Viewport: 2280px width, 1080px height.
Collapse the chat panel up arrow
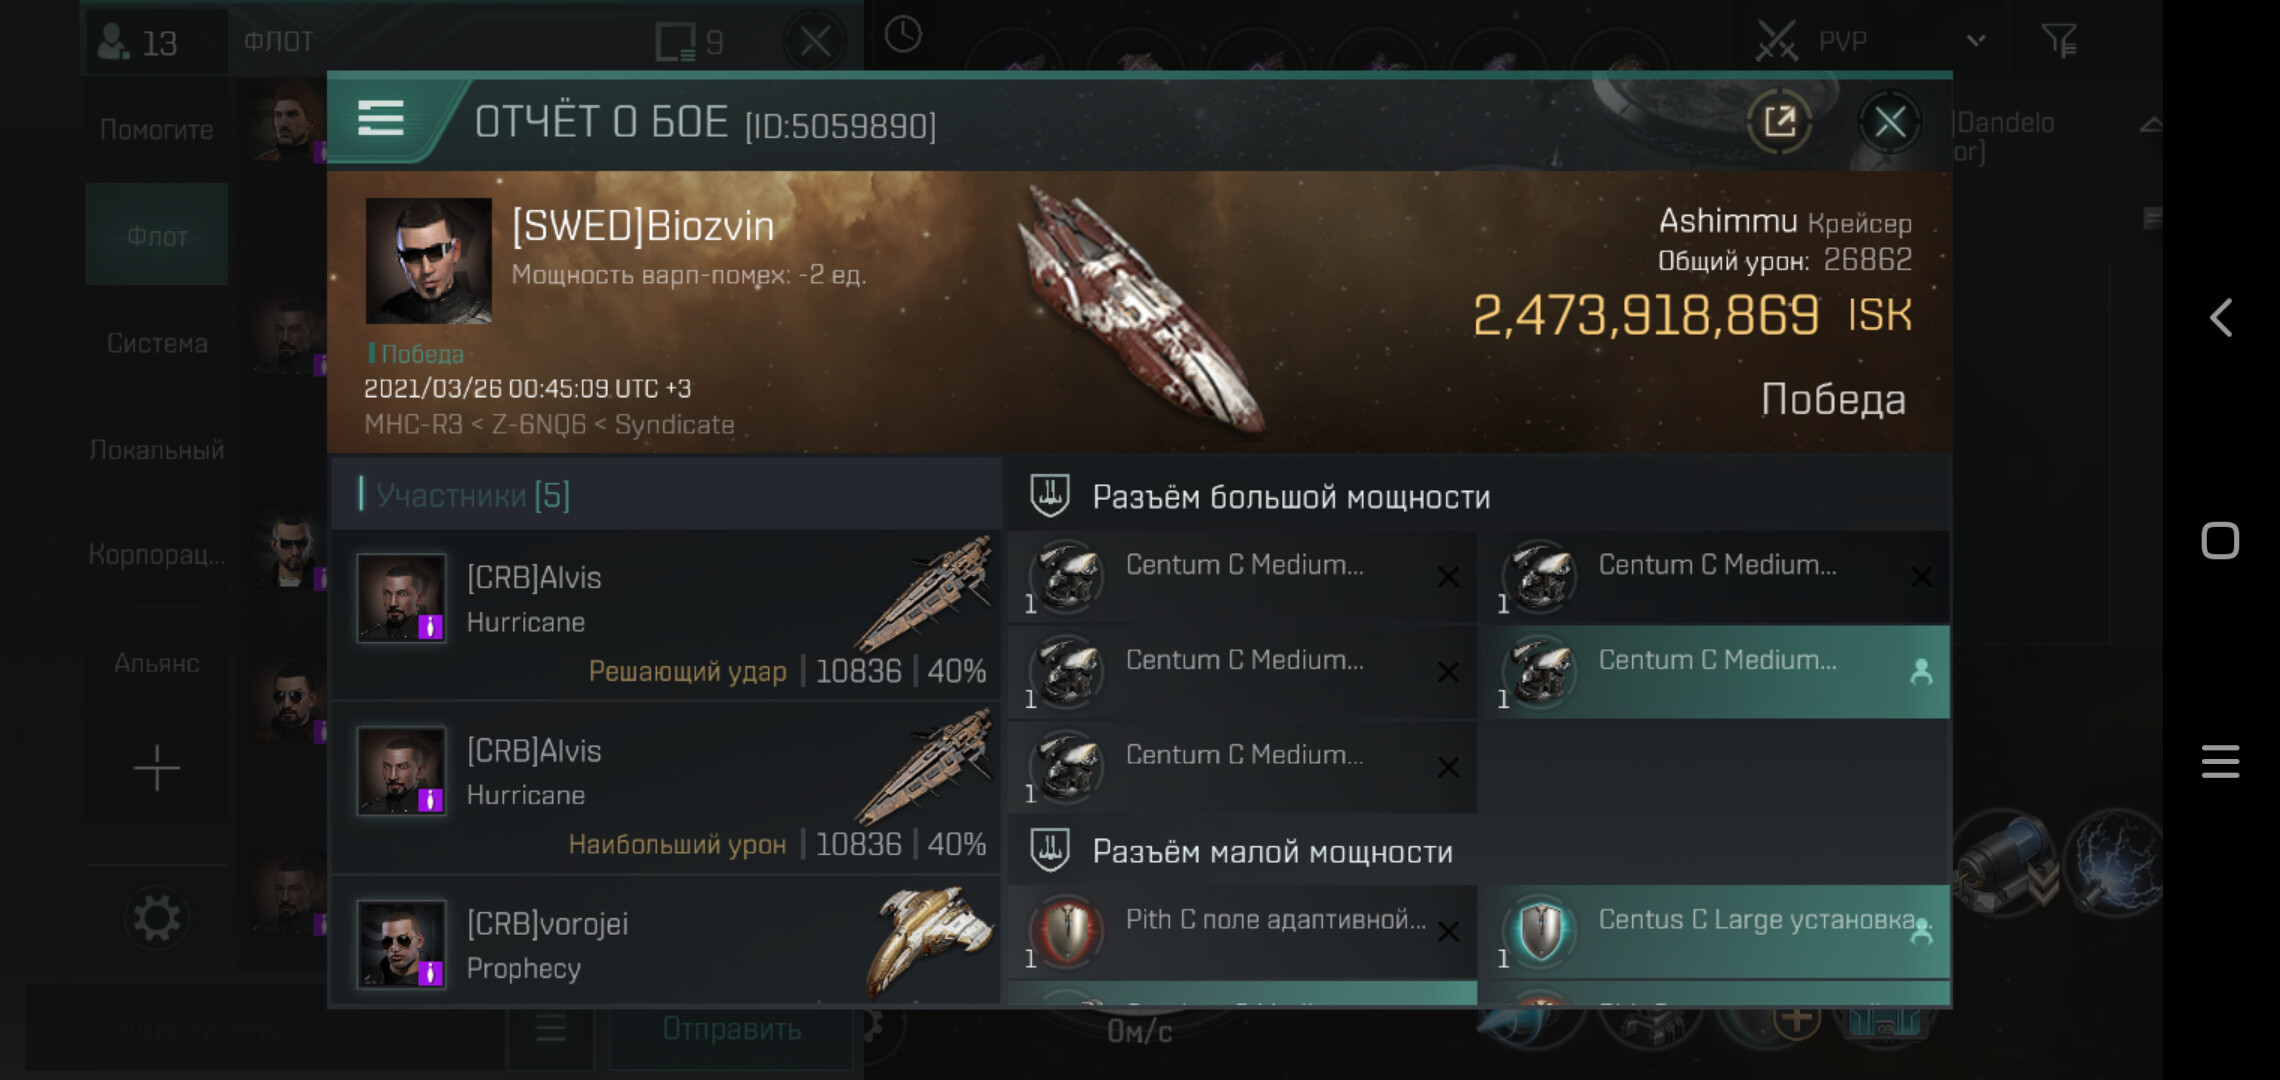click(2150, 125)
